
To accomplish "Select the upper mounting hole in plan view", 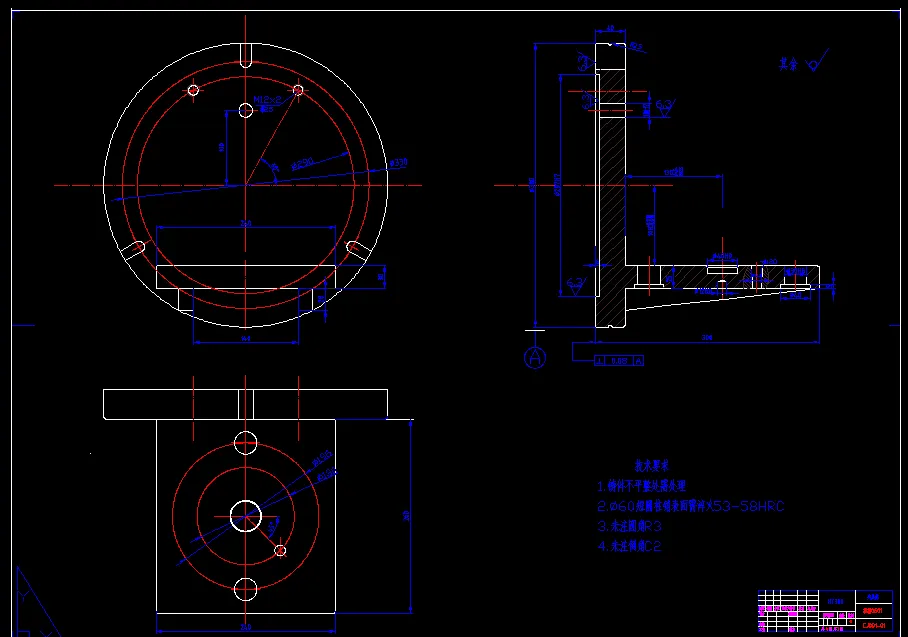I will point(246,442).
